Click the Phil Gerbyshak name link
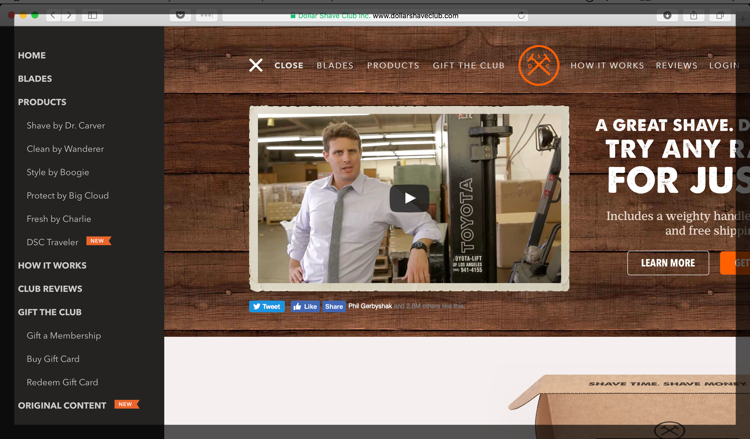The height and width of the screenshot is (439, 750). (370, 306)
